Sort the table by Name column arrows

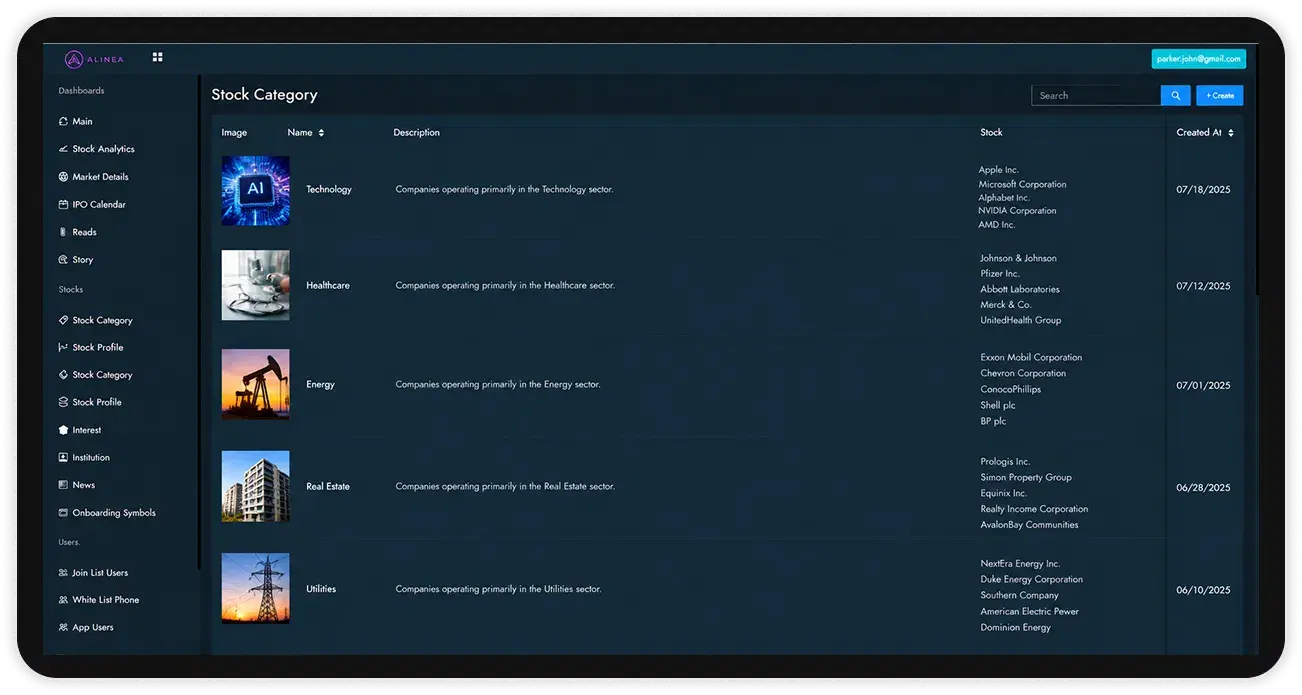321,133
